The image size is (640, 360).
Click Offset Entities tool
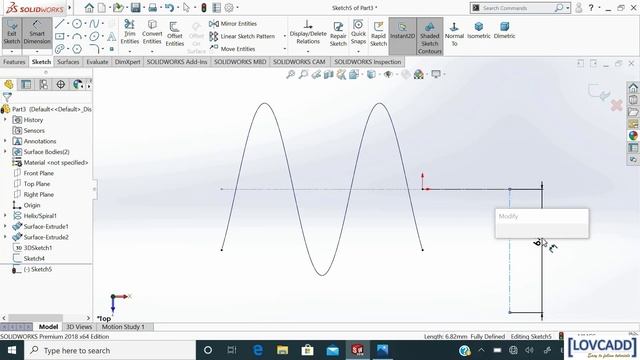tap(174, 33)
